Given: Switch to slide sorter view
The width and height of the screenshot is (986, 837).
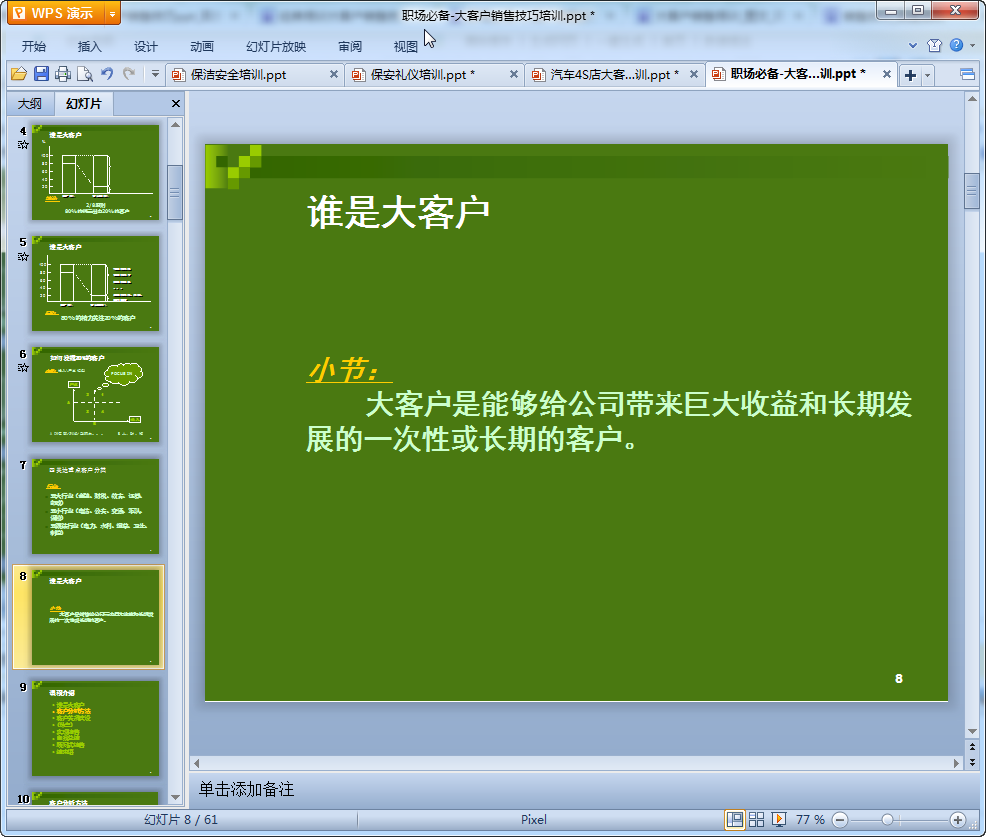Looking at the screenshot, I should click(756, 819).
